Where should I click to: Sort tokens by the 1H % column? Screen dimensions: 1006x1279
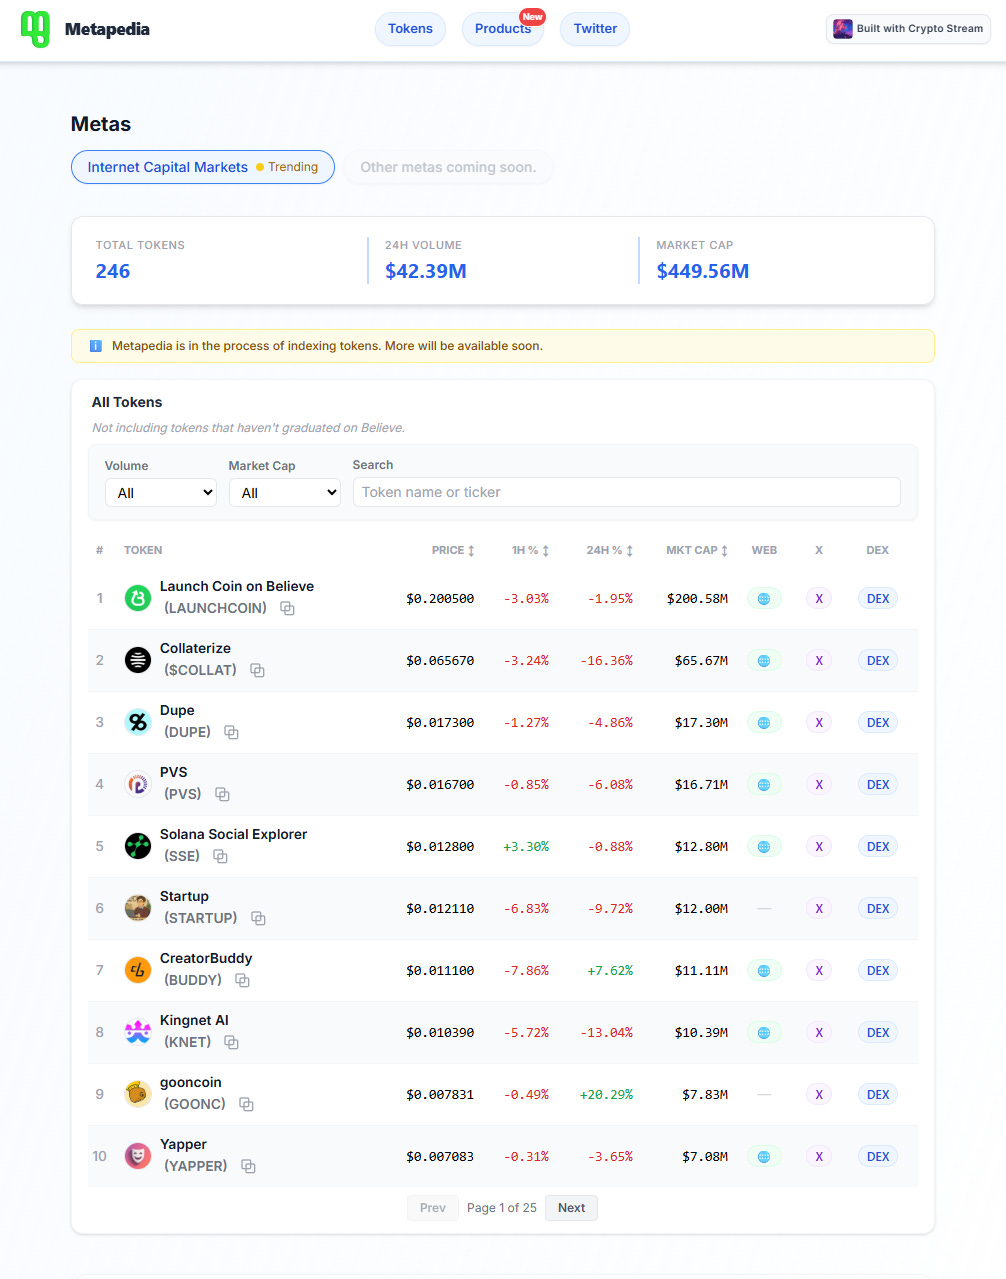[x=530, y=550]
